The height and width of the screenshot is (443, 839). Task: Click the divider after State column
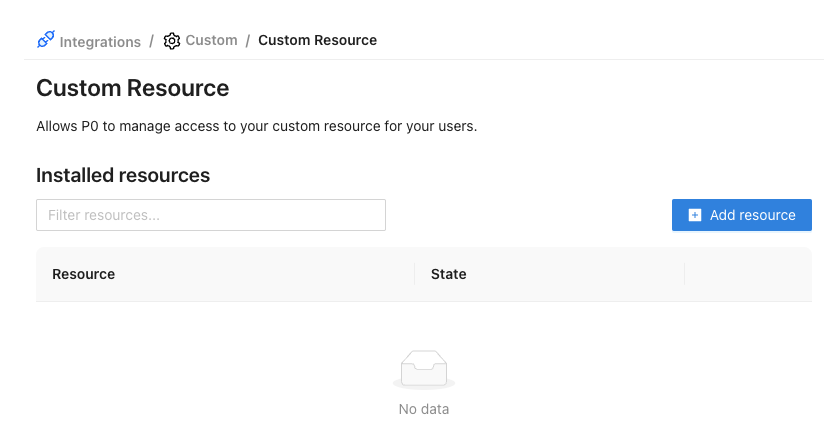(685, 274)
